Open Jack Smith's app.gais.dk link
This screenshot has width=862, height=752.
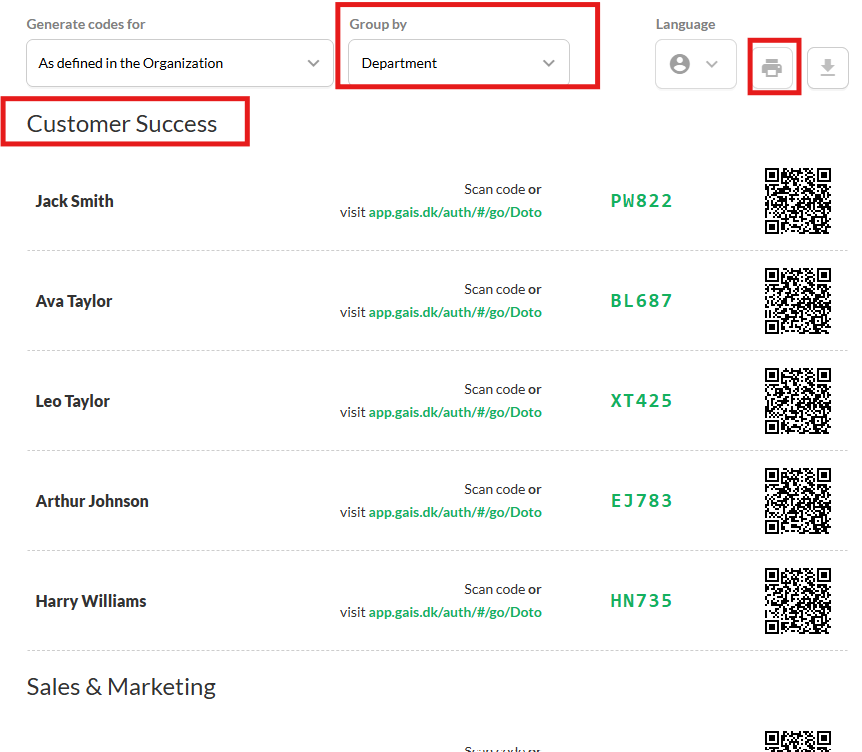(x=455, y=212)
